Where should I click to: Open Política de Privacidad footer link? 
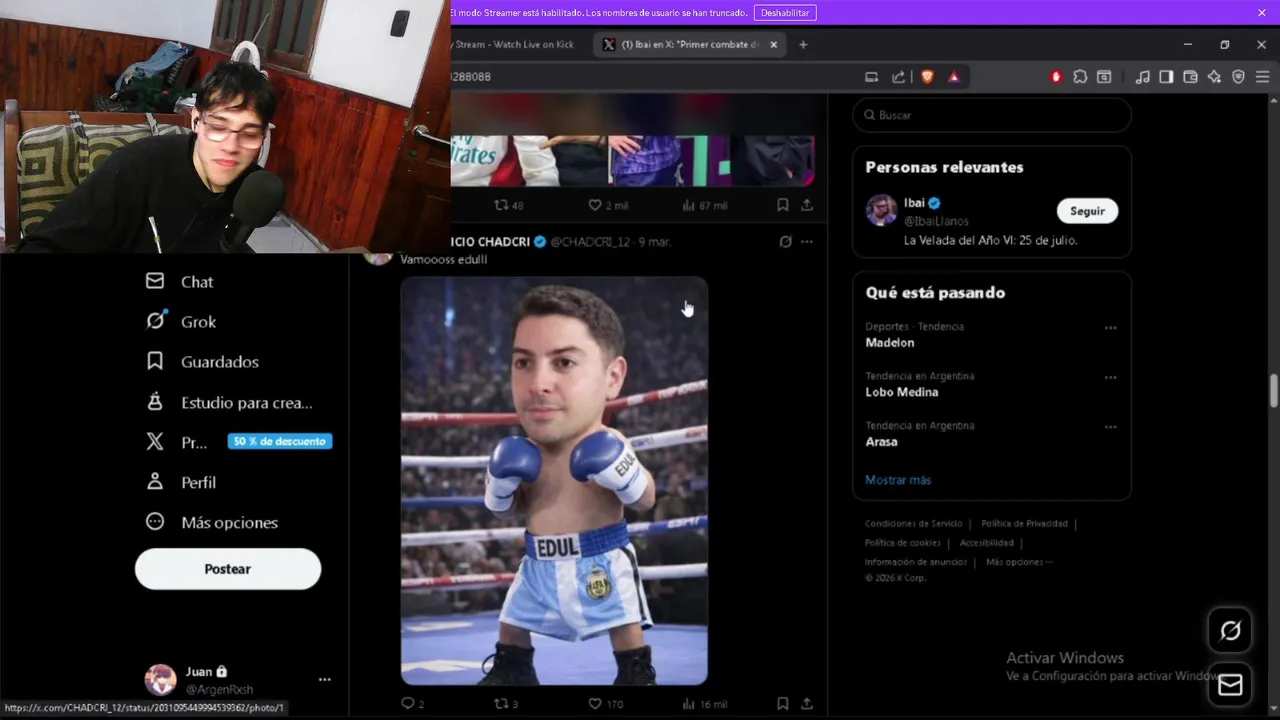(x=1024, y=524)
